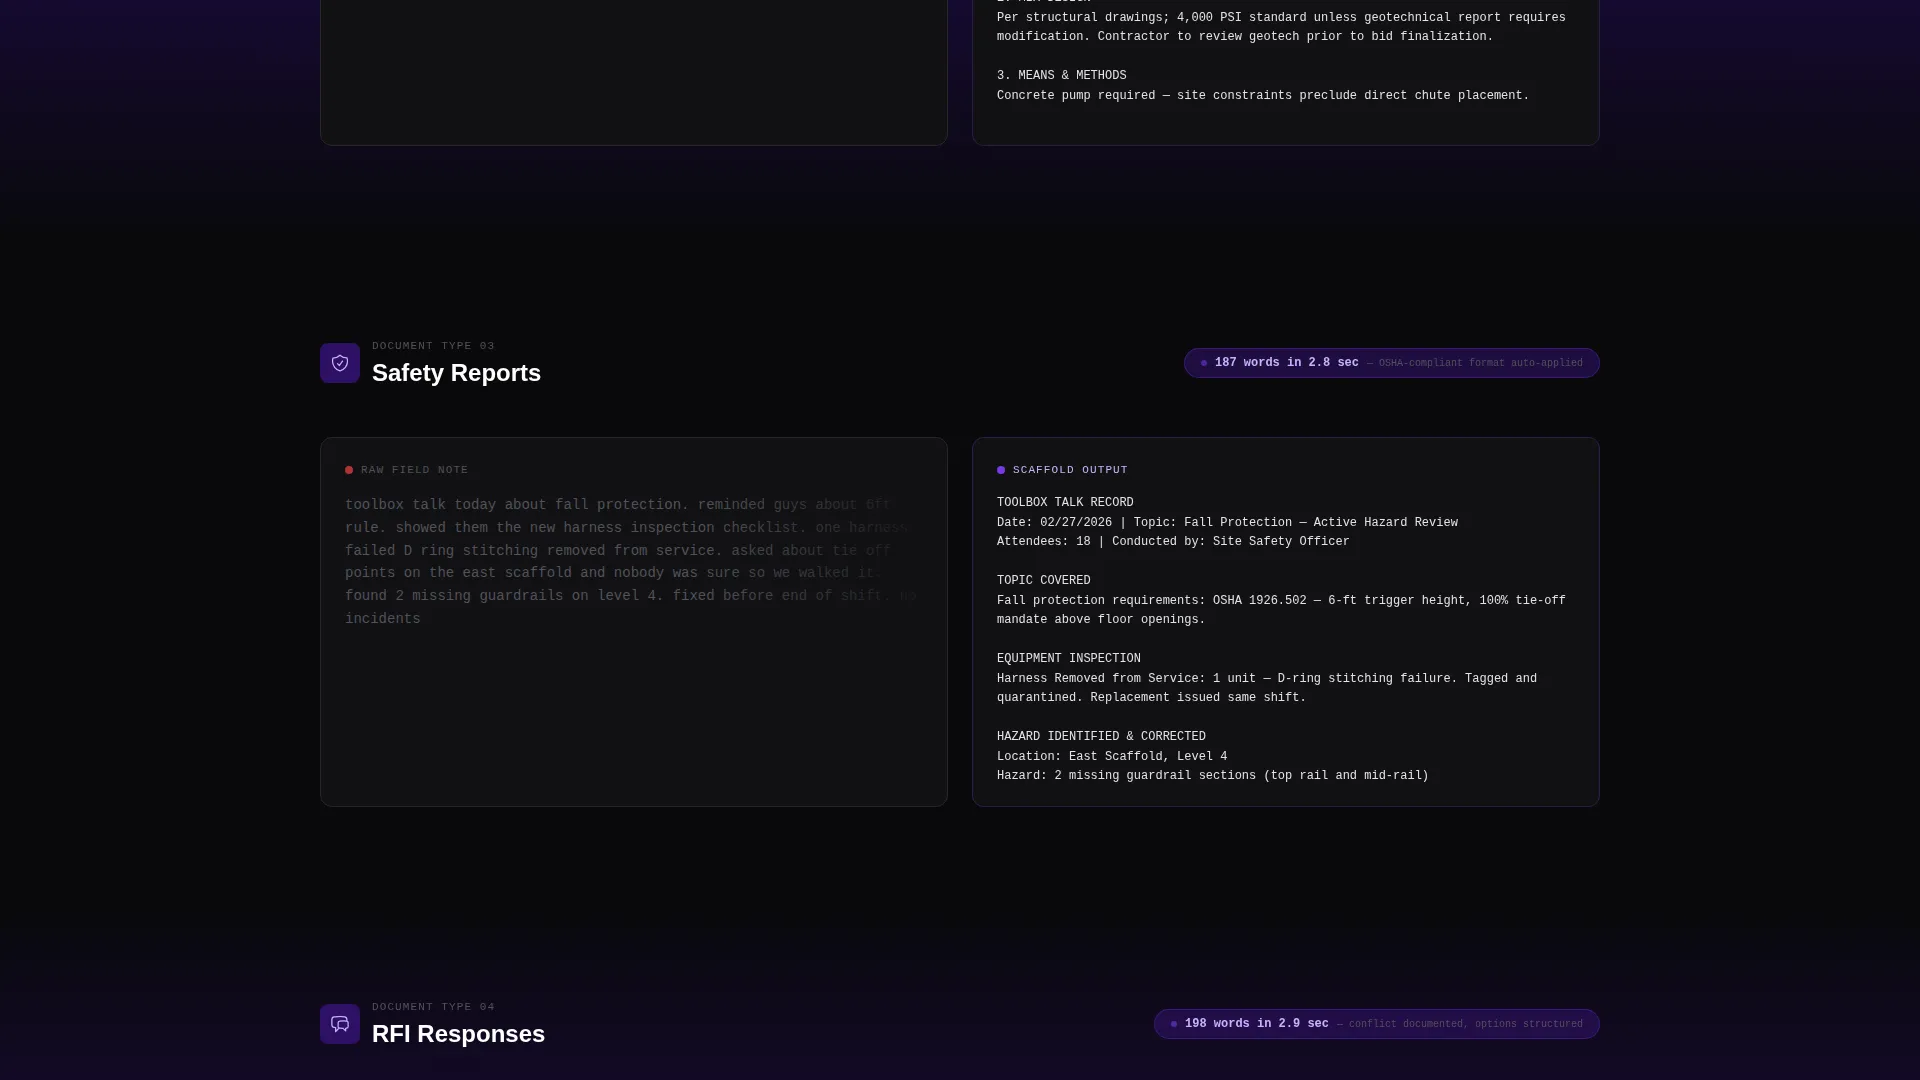Click the '198 words in 2.9 sec' badge

pyautogui.click(x=1376, y=1024)
